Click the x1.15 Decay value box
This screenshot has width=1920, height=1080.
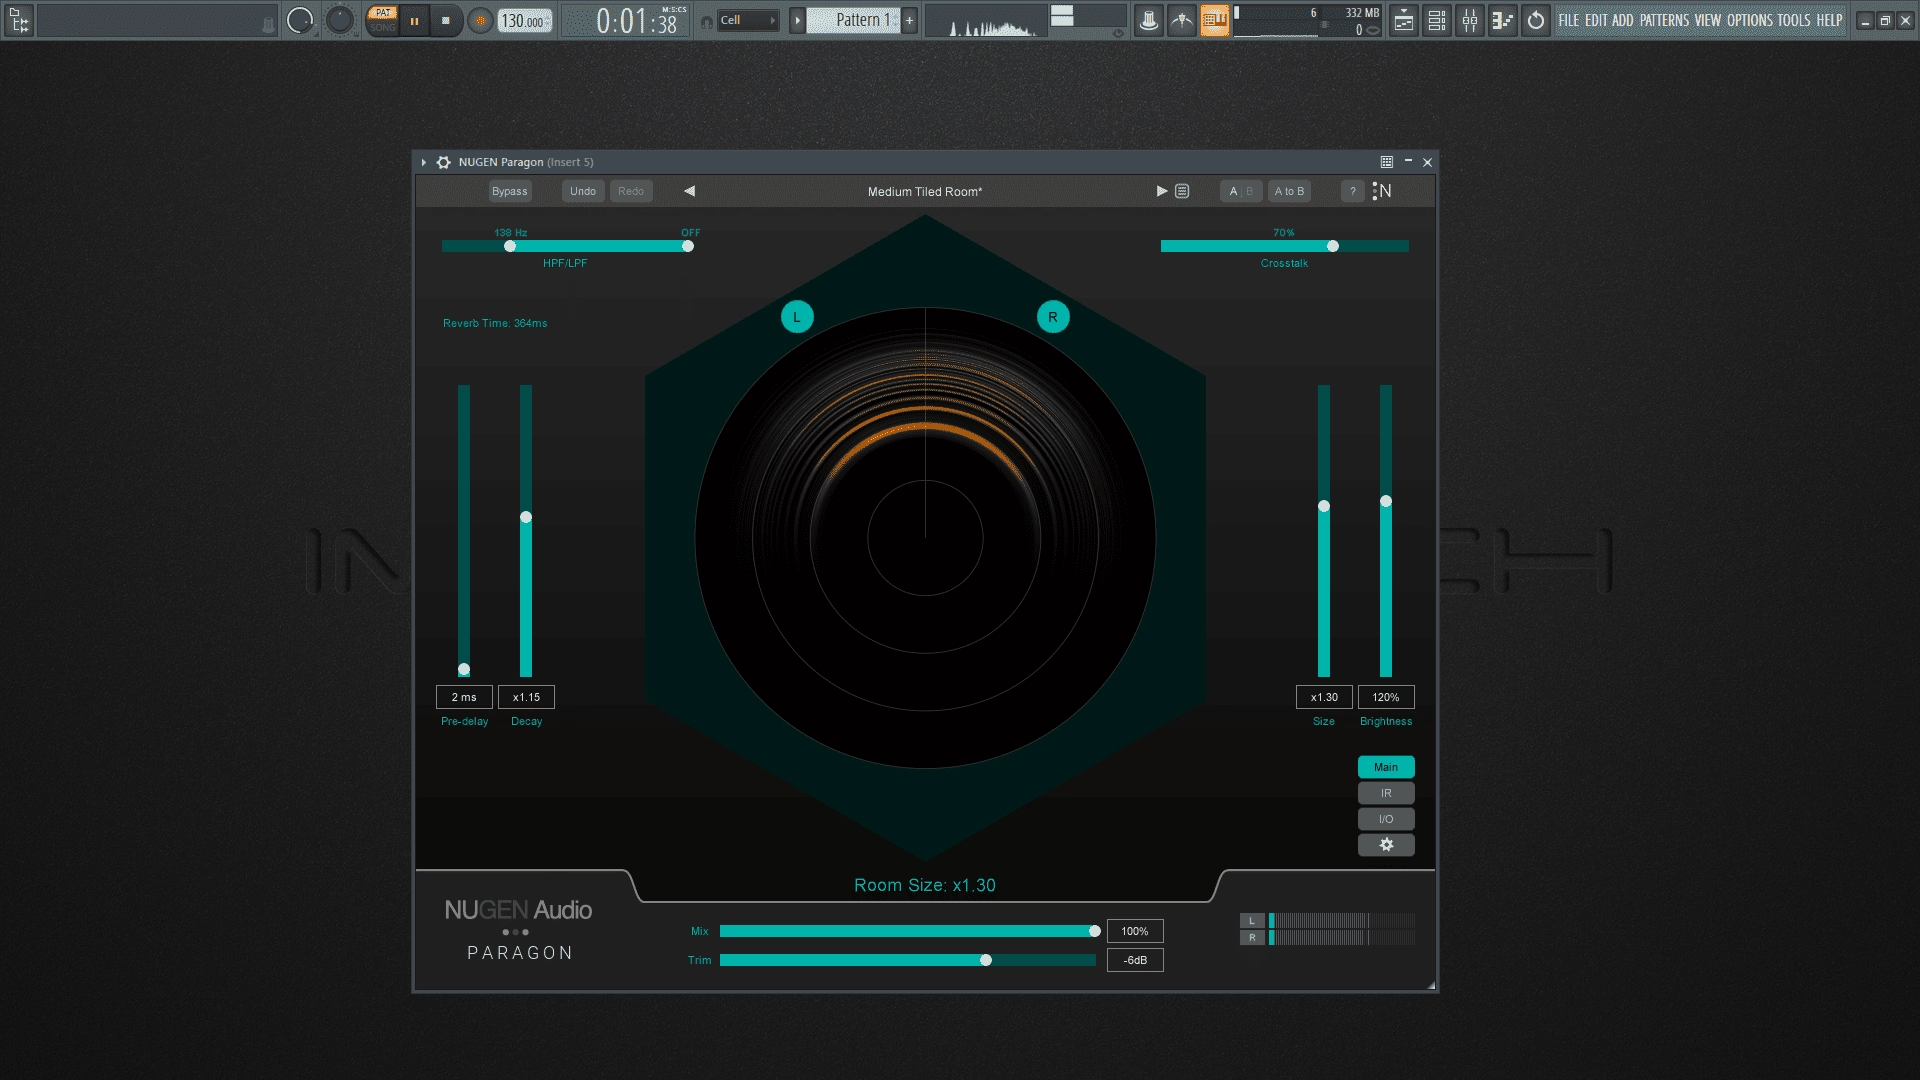click(526, 697)
